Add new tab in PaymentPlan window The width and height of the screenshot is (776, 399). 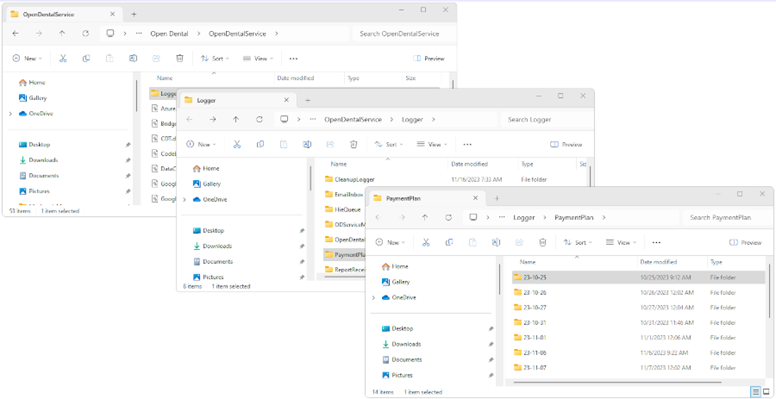point(497,198)
